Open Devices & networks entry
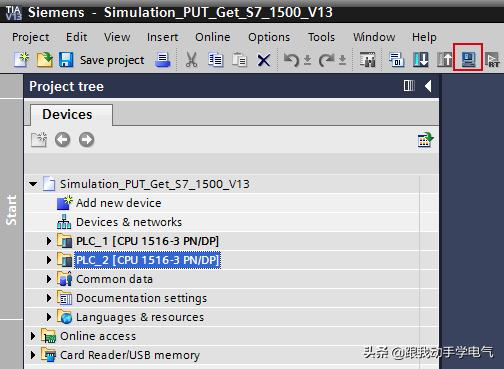The width and height of the screenshot is (504, 369). (129, 222)
